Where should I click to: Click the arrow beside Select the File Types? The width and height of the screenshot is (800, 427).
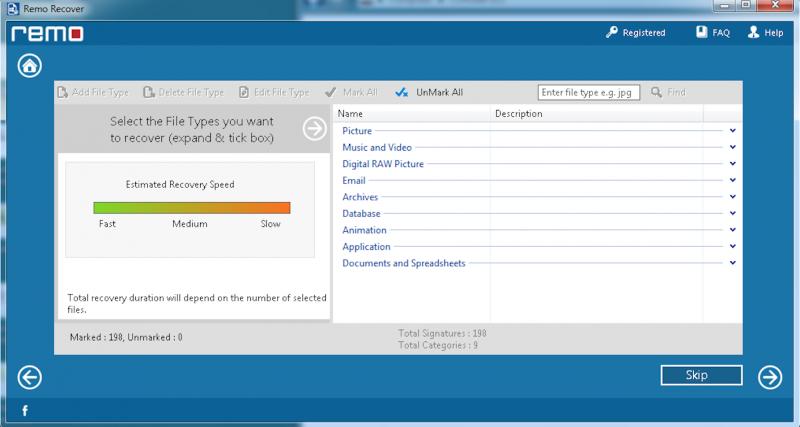tap(314, 129)
